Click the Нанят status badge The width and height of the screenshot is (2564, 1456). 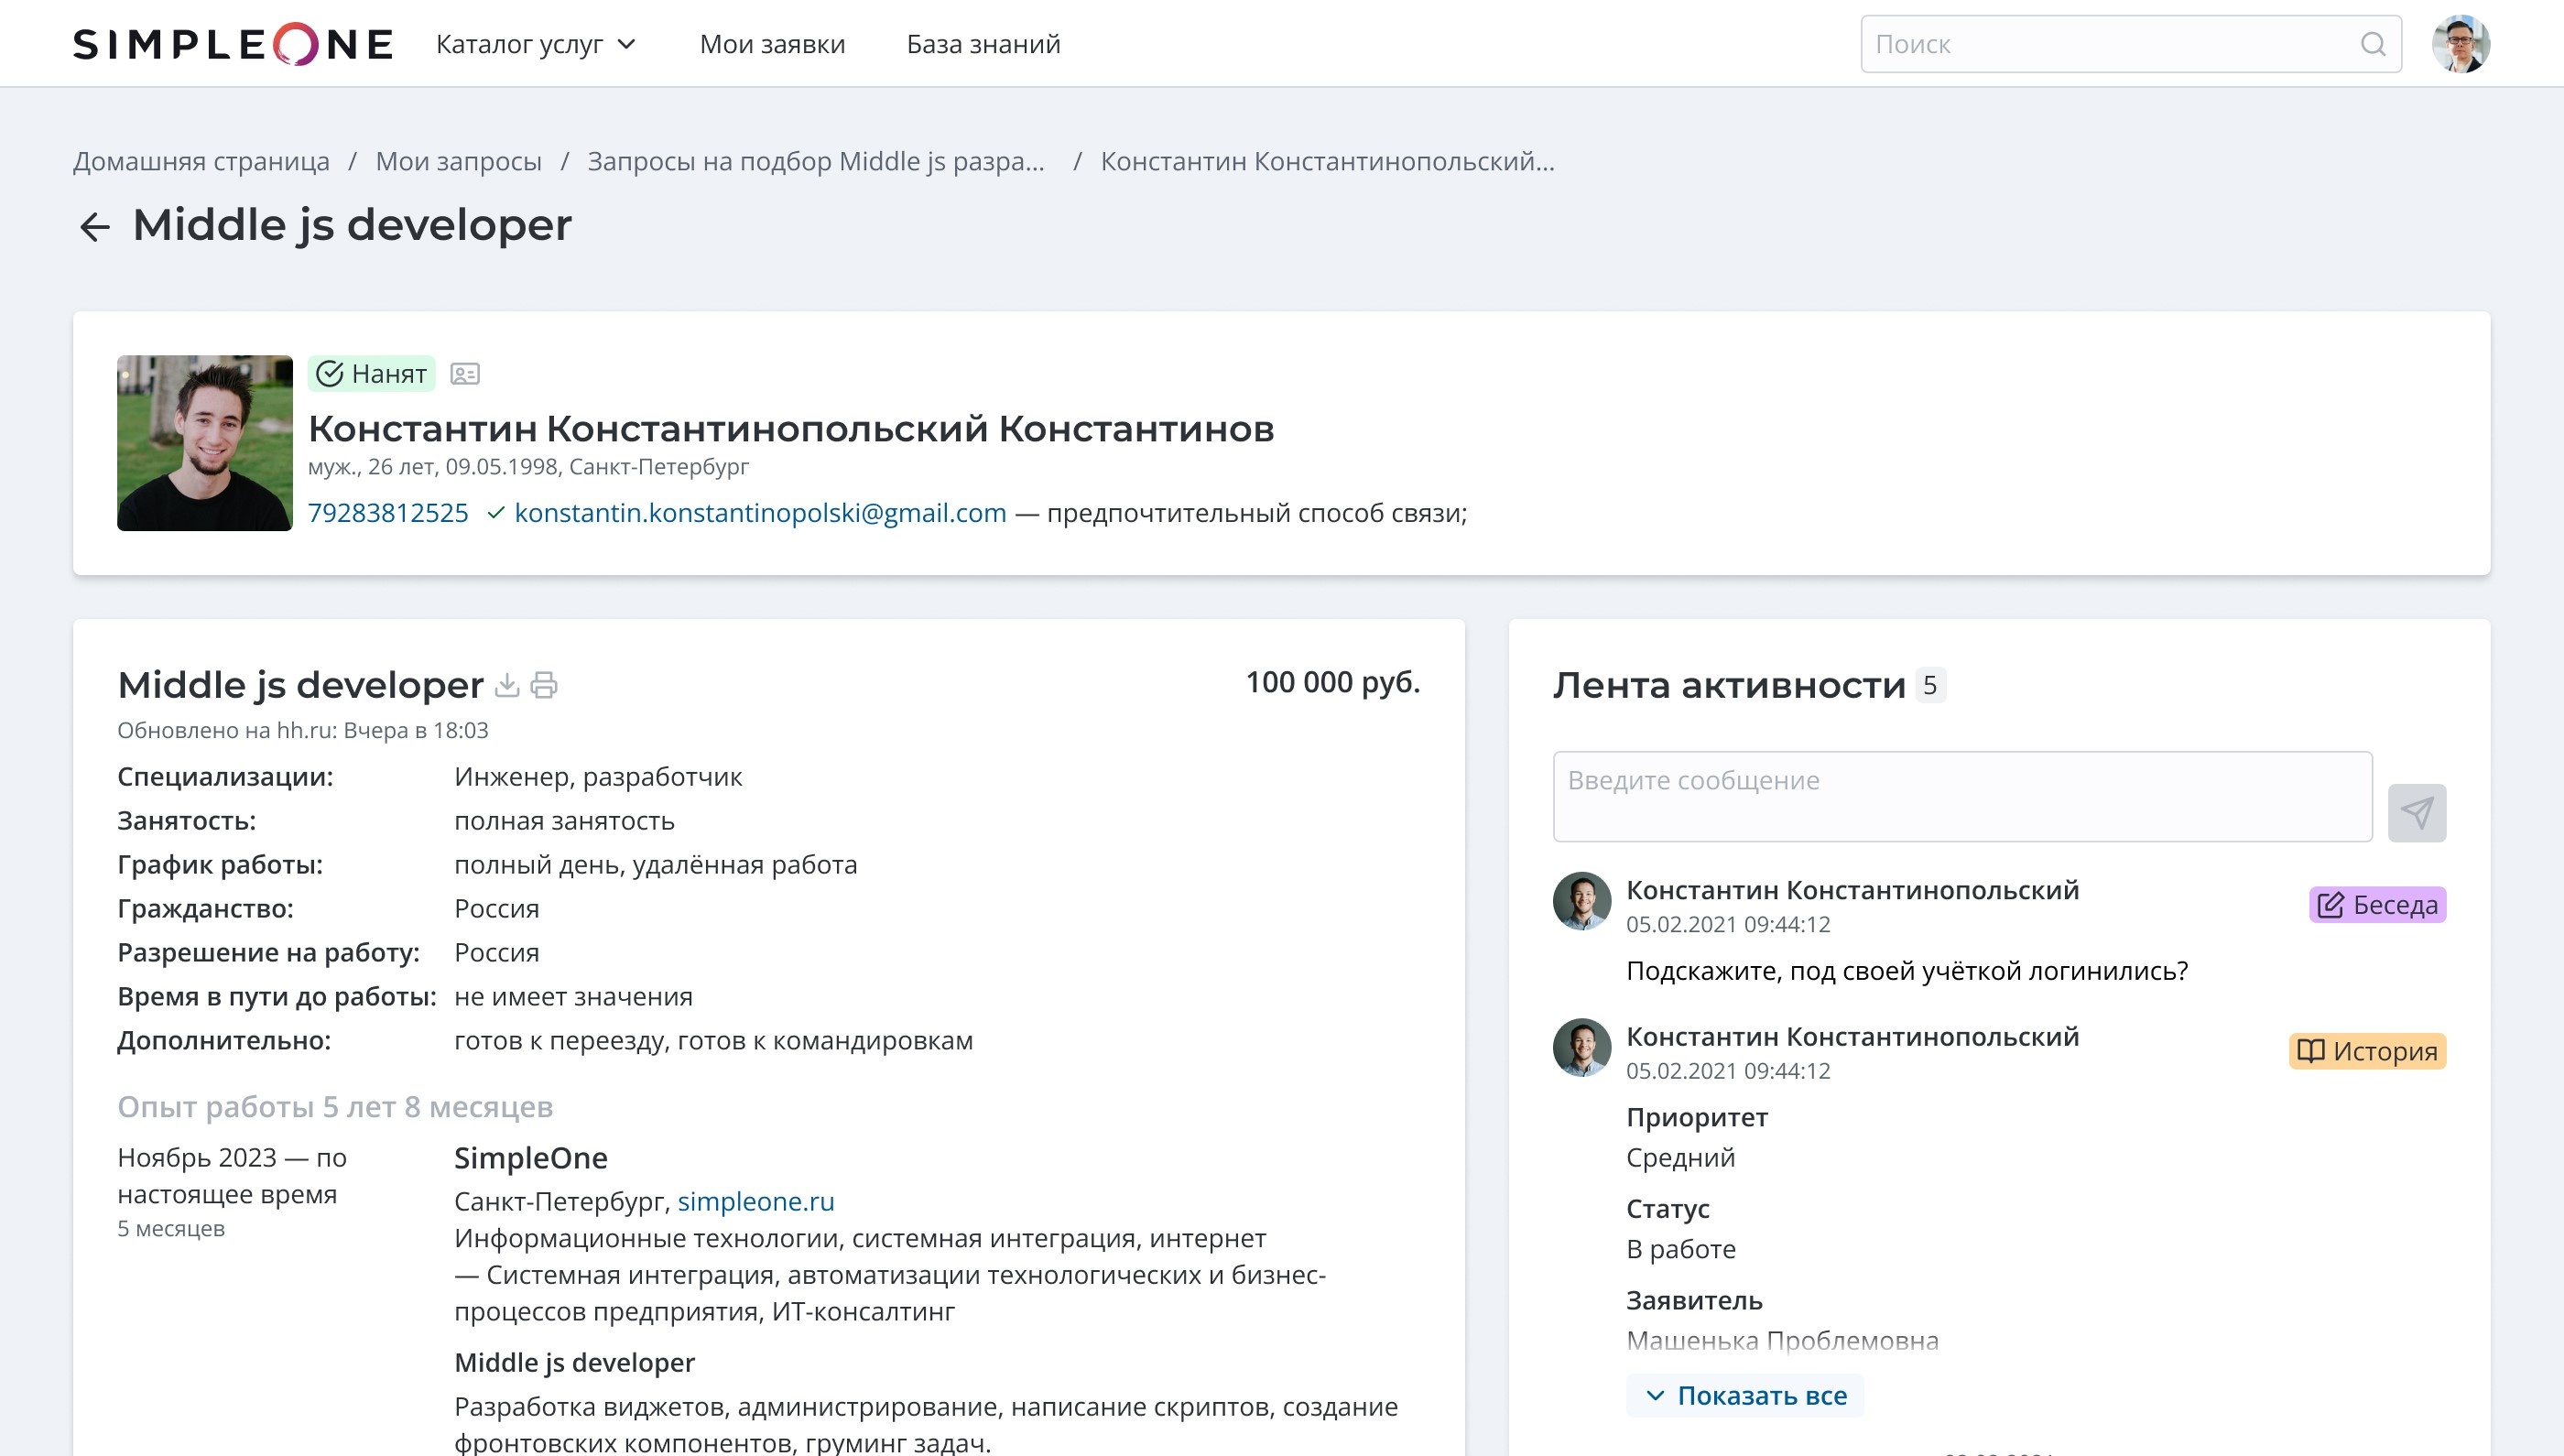(x=371, y=374)
